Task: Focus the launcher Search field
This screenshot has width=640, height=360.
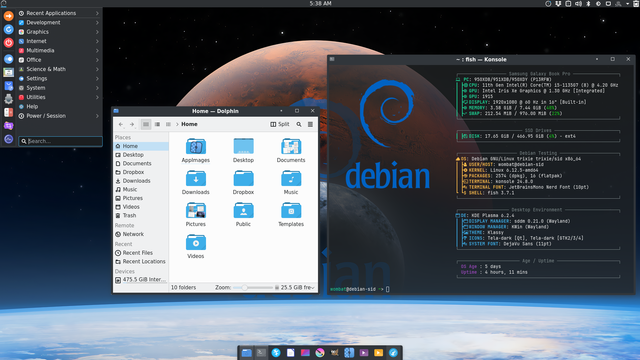Action: tap(60, 141)
